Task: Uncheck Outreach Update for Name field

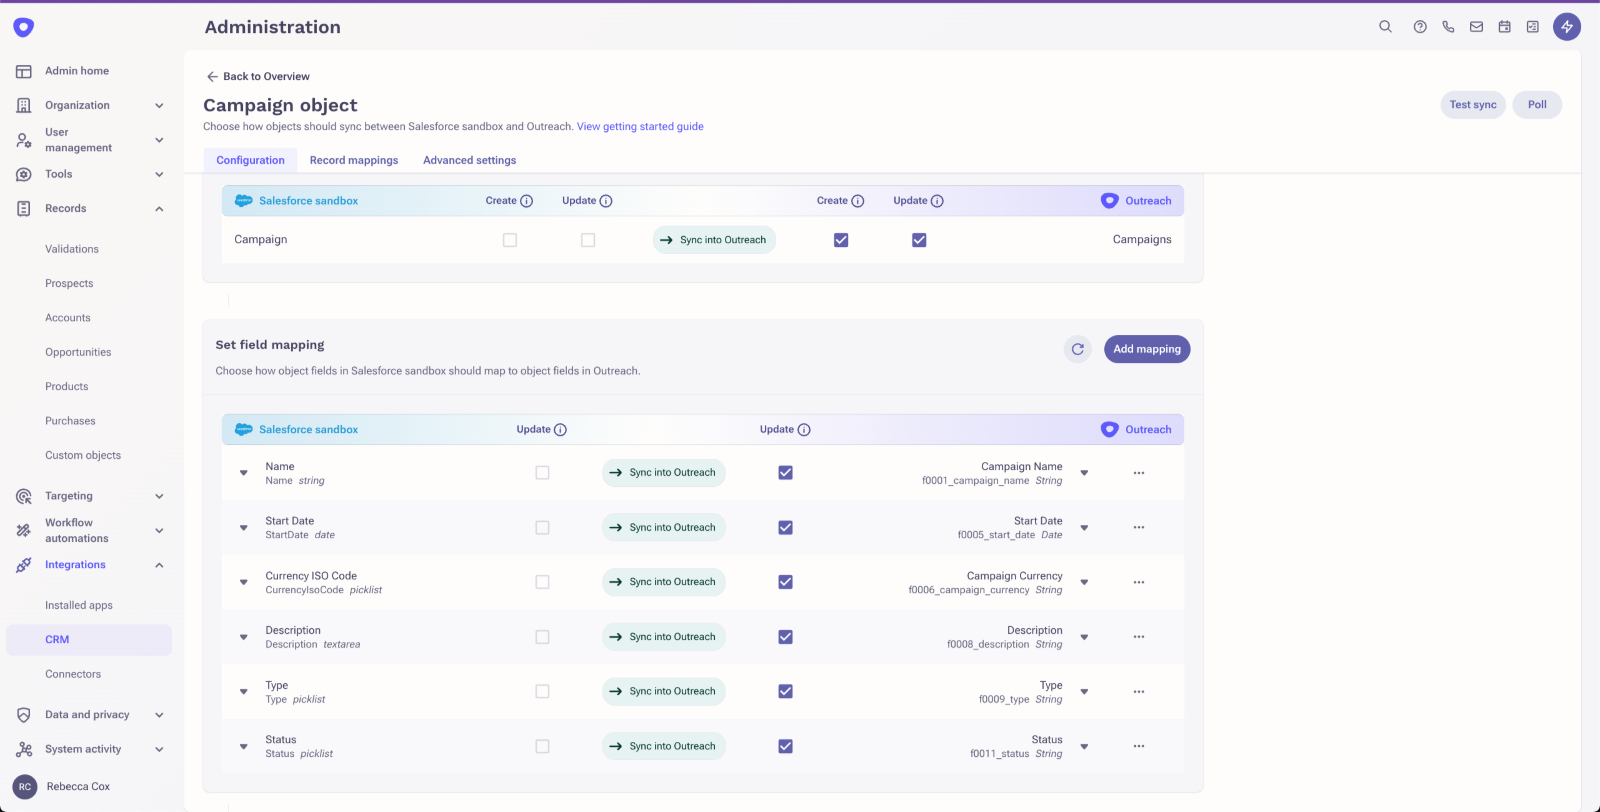Action: [786, 473]
